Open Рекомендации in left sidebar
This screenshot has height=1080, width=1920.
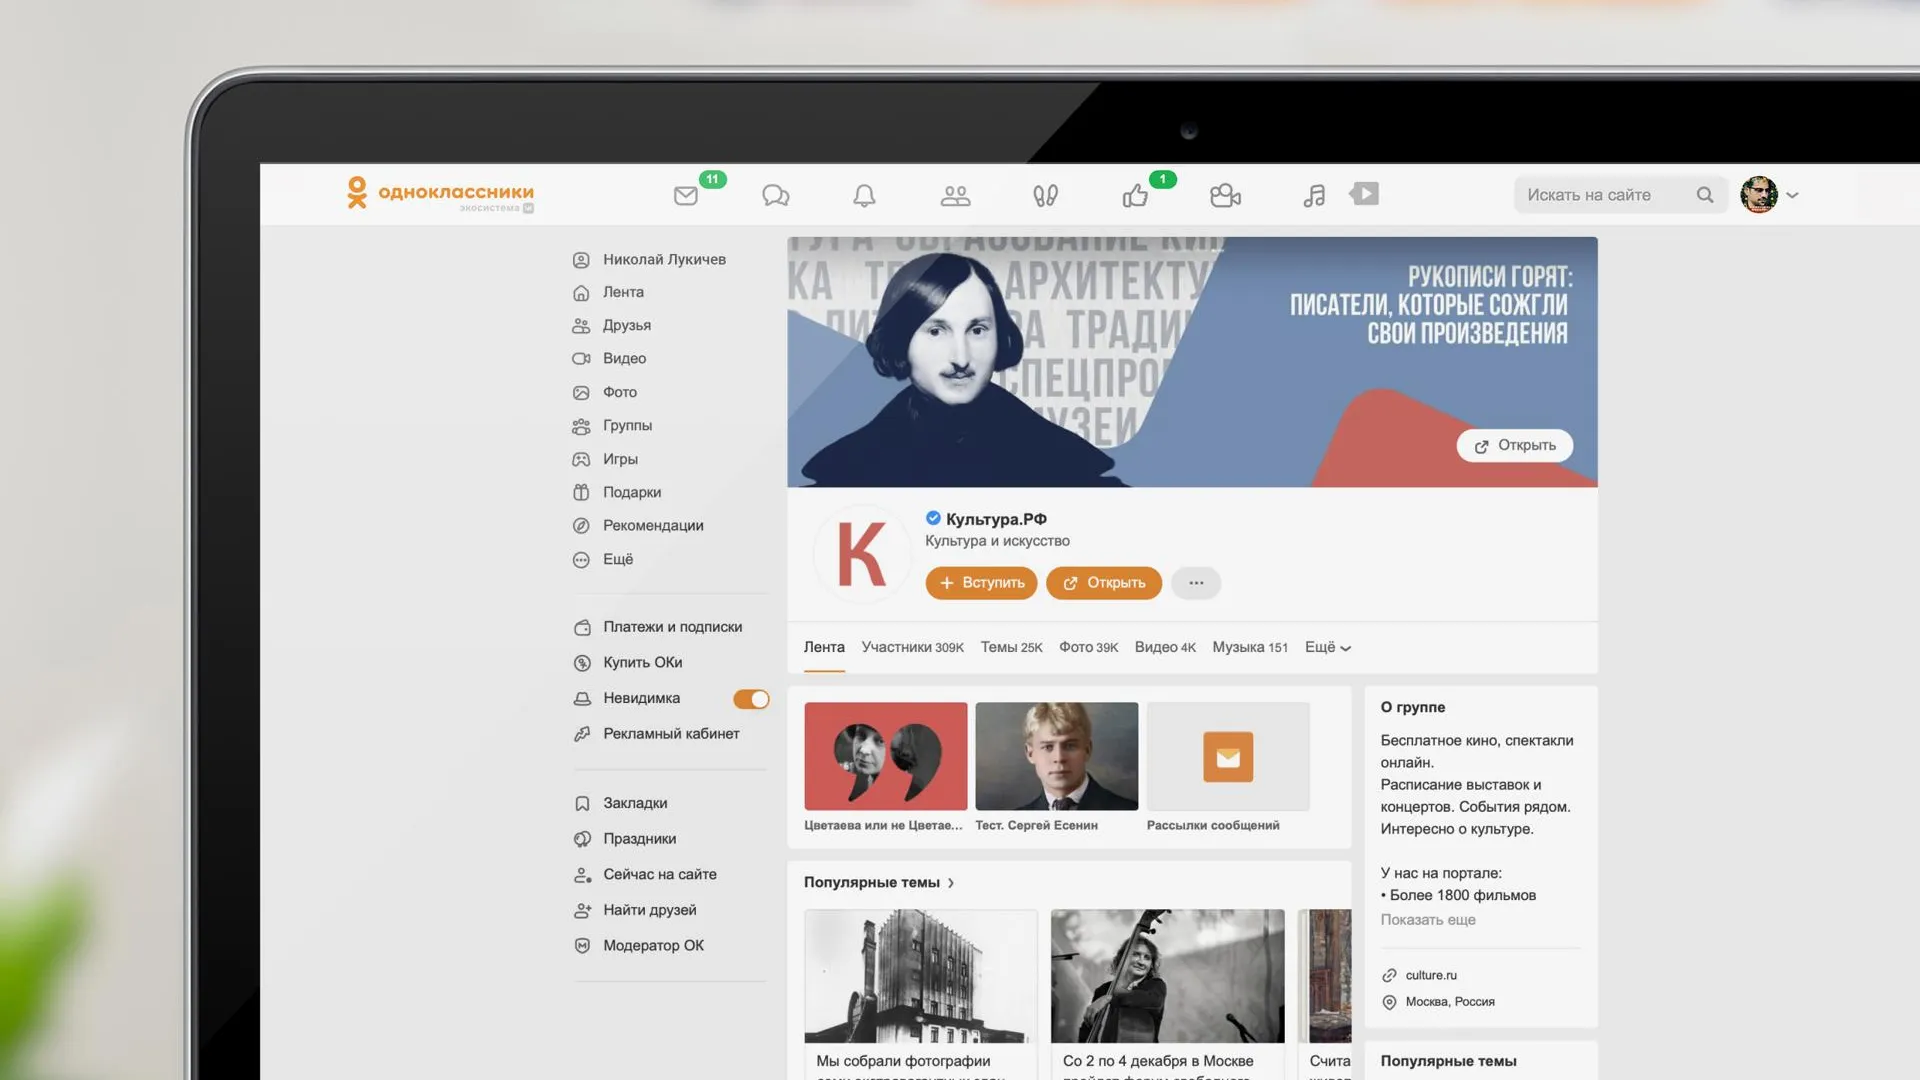(x=638, y=526)
